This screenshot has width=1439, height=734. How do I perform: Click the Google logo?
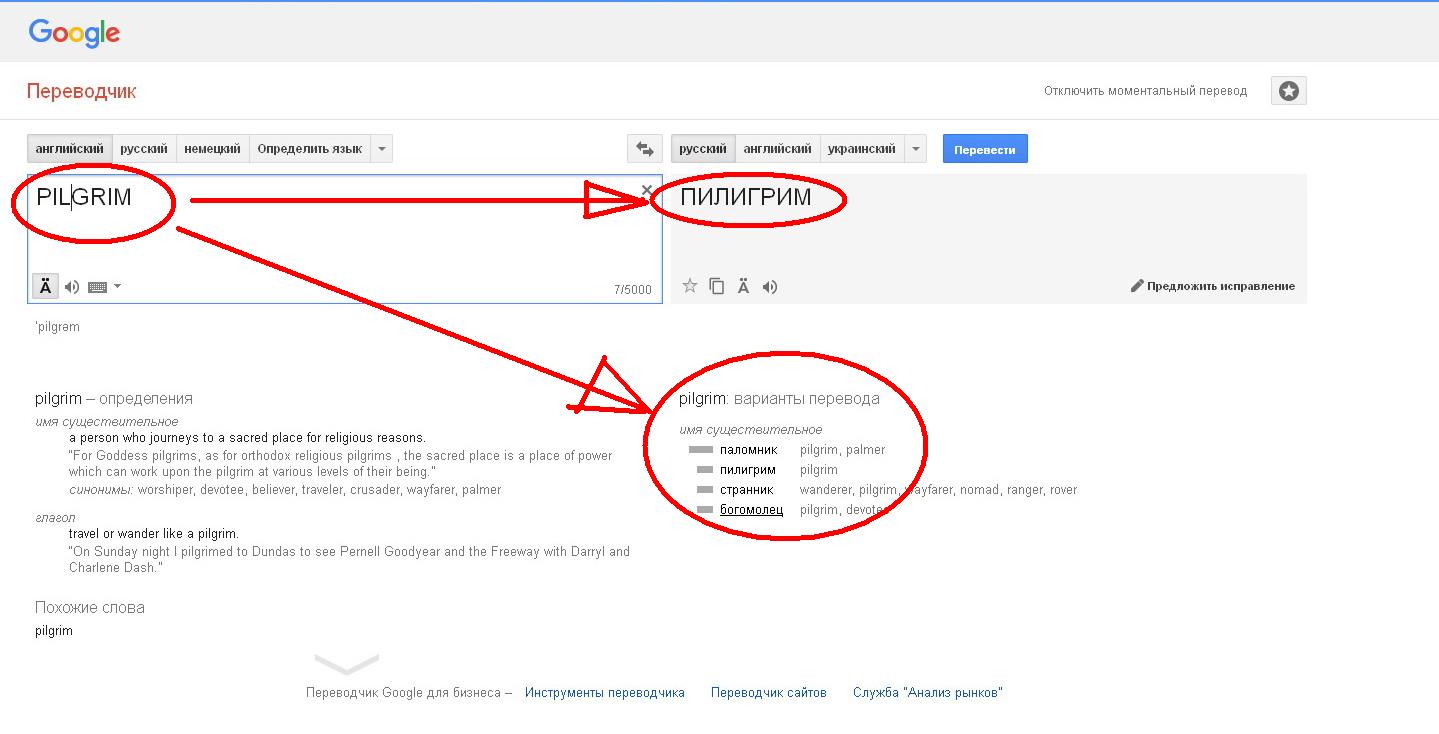(74, 33)
